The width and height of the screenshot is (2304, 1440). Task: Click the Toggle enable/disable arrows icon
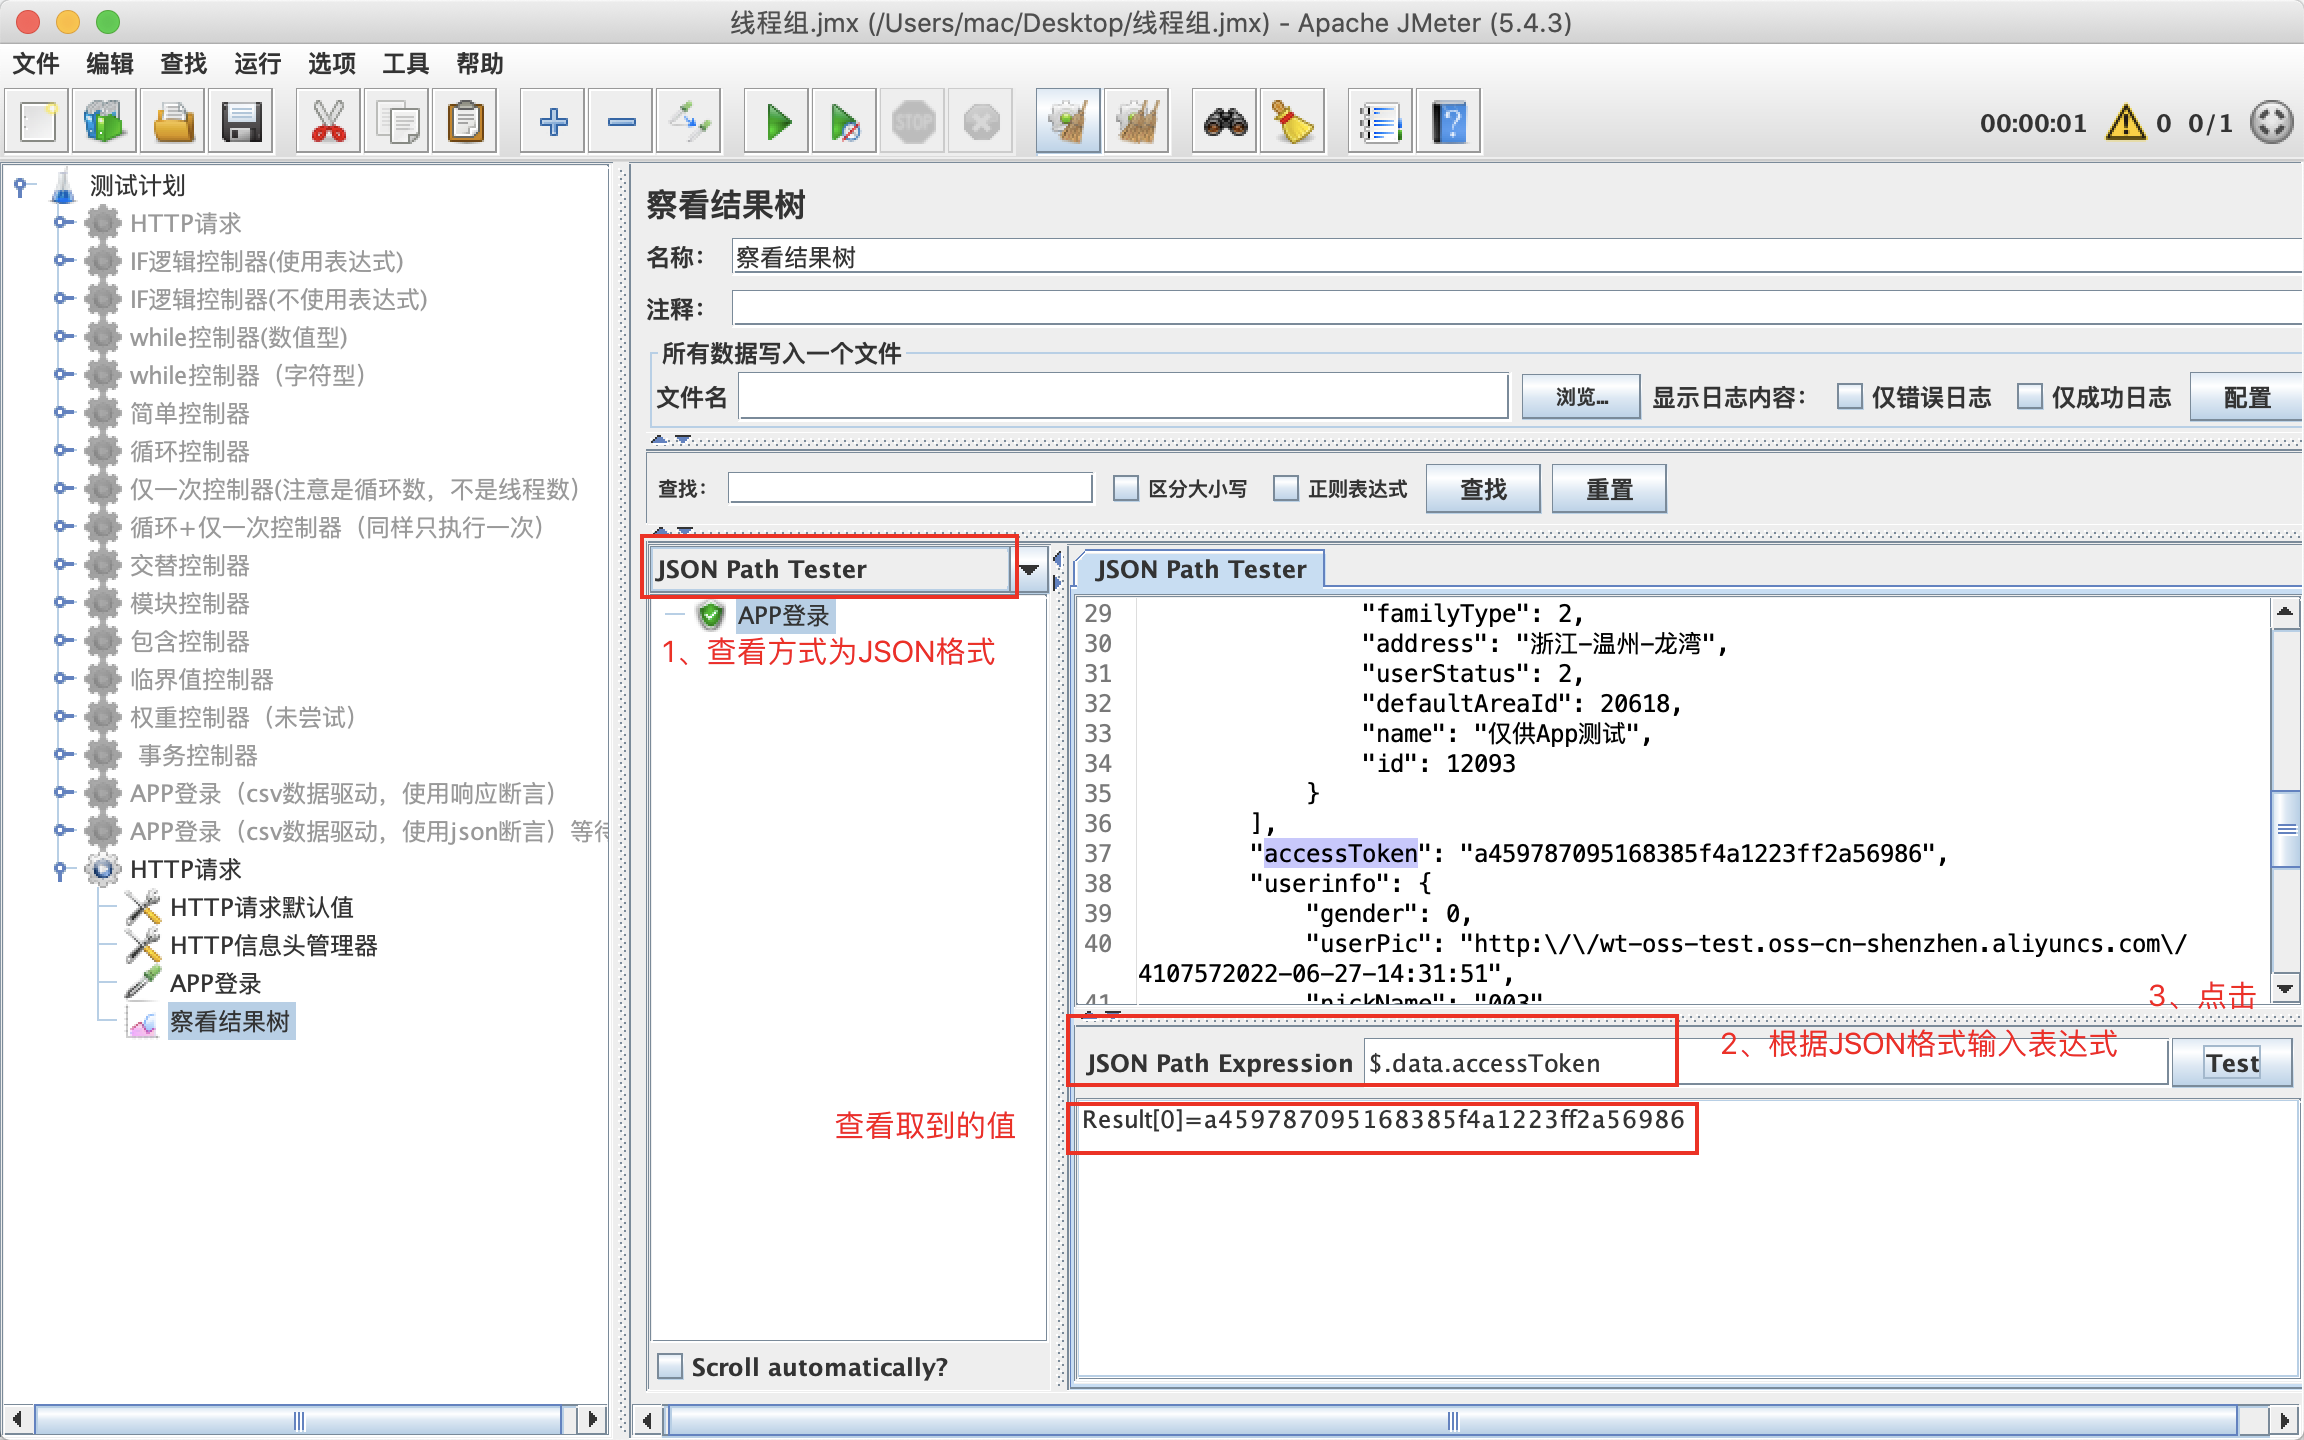pyautogui.click(x=690, y=123)
